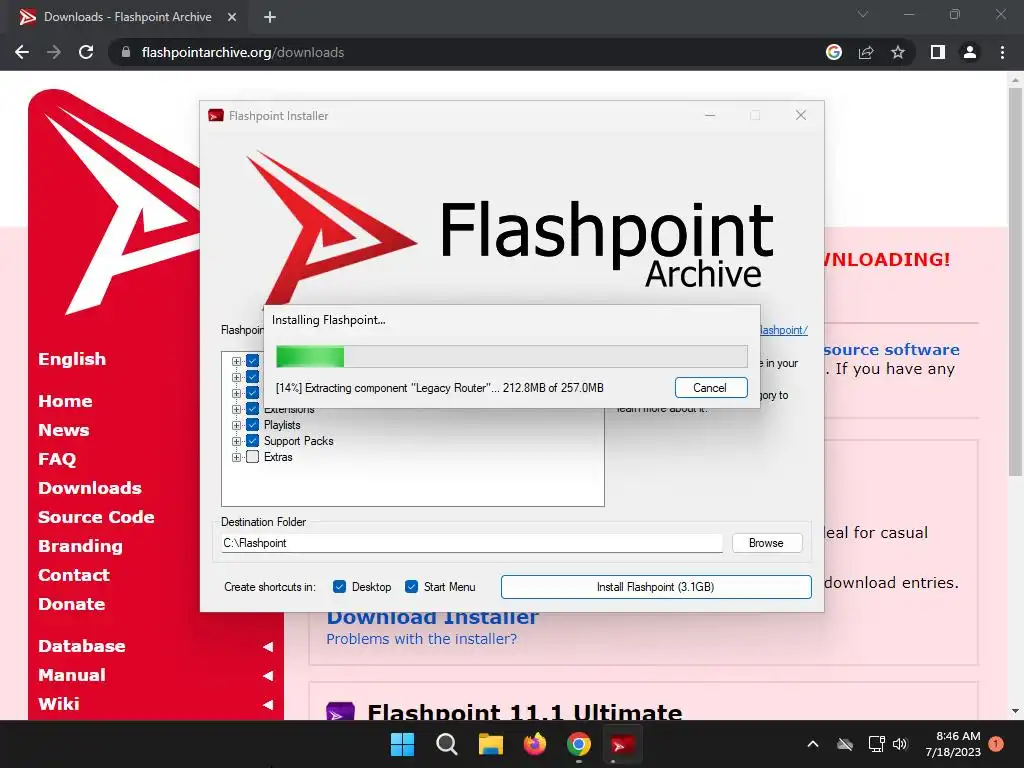1024x768 pixels.
Task: Open the Problems with the installer? link
Action: (421, 639)
